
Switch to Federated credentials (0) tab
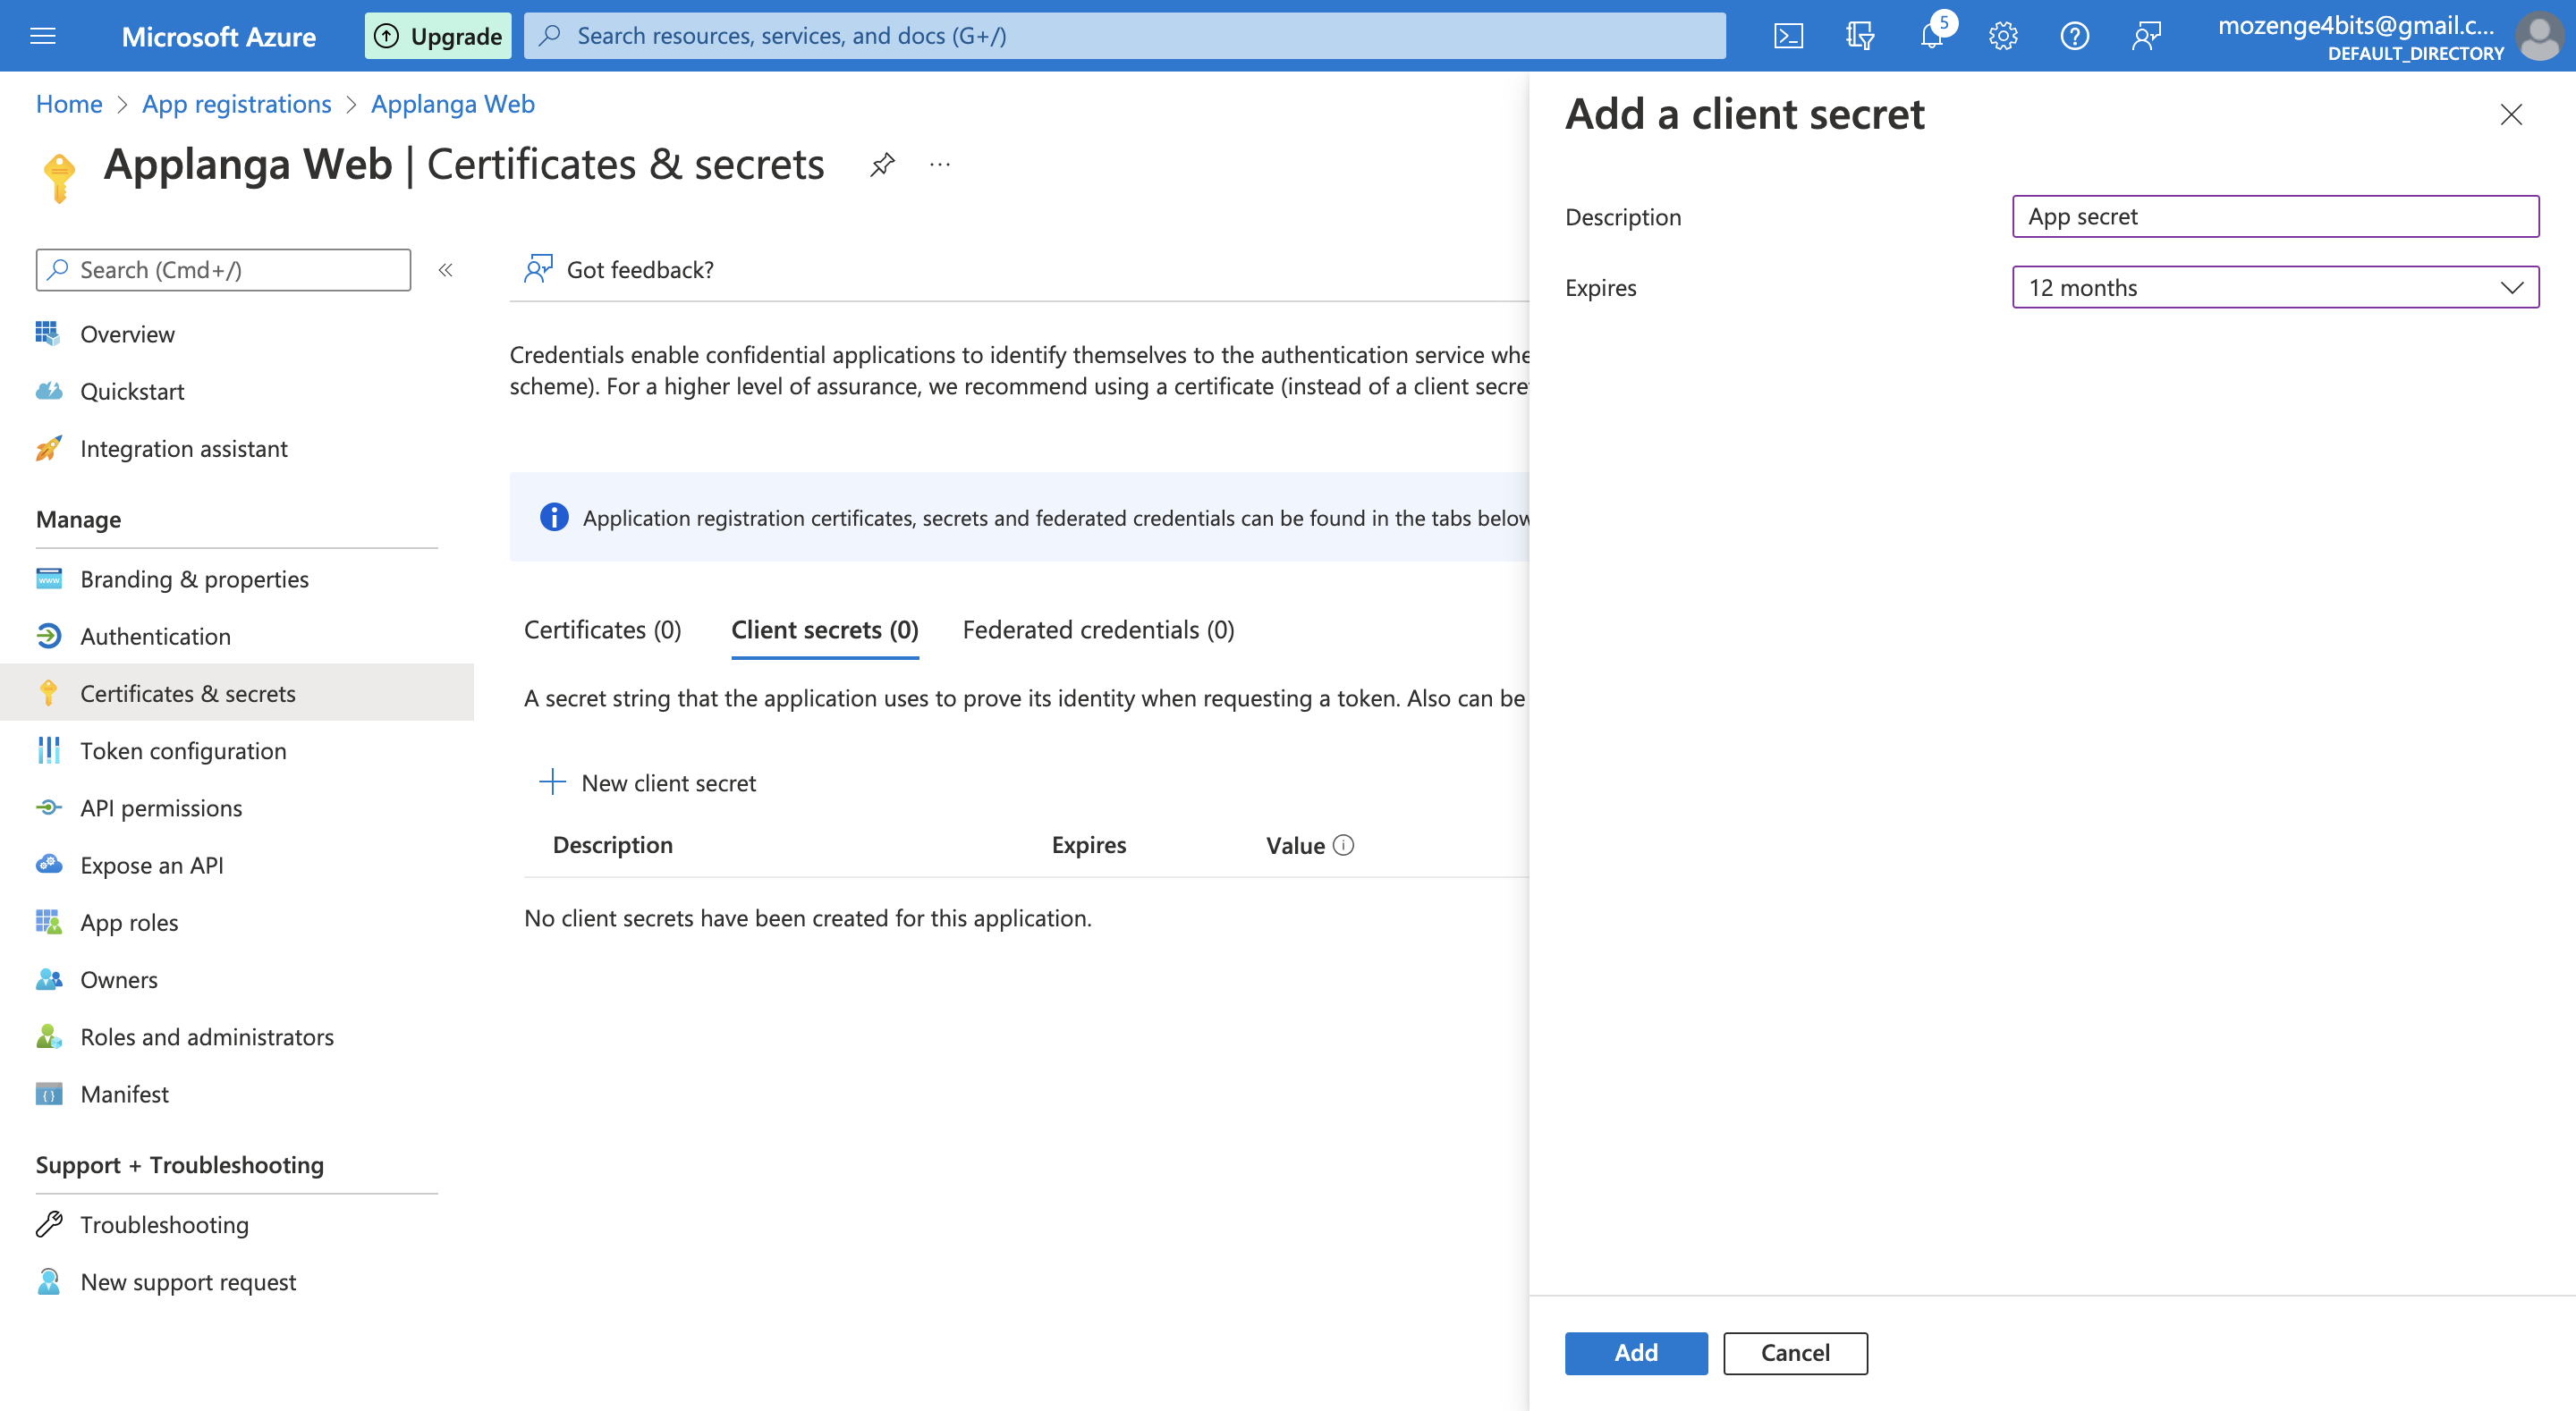click(x=1098, y=630)
